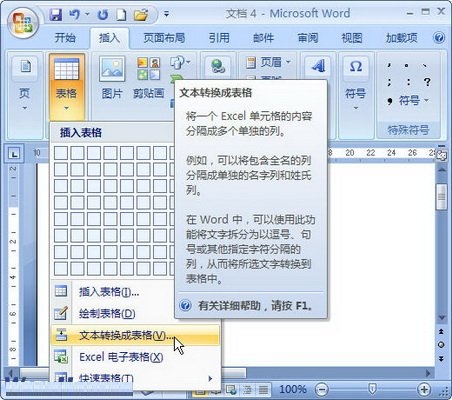Save the document via quick access toolbar
This screenshot has height=400, width=452.
coord(56,15)
